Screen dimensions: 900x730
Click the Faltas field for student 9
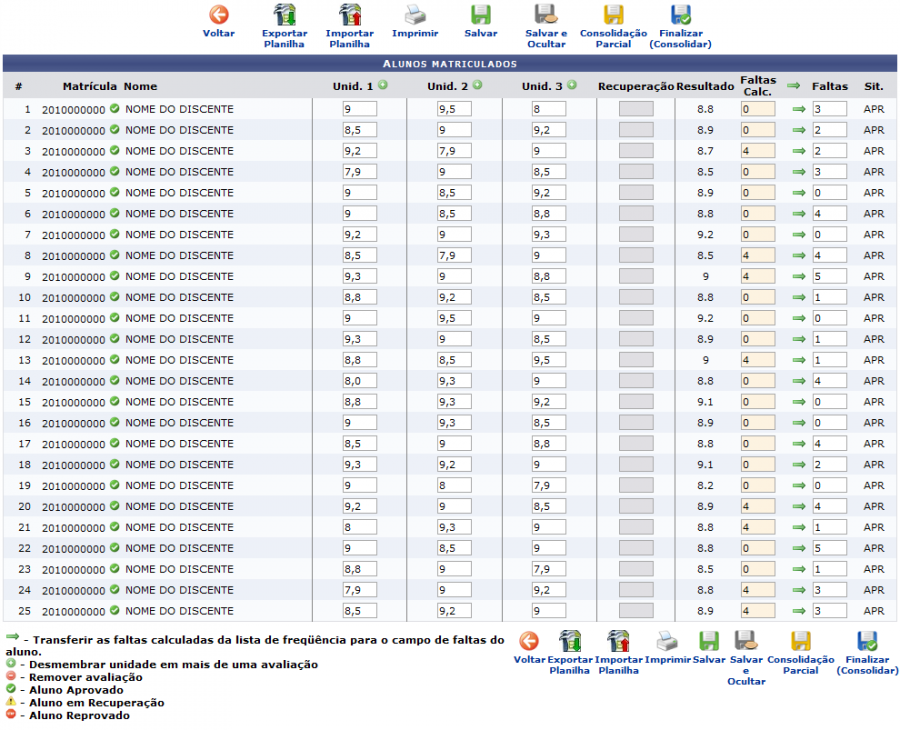click(829, 276)
